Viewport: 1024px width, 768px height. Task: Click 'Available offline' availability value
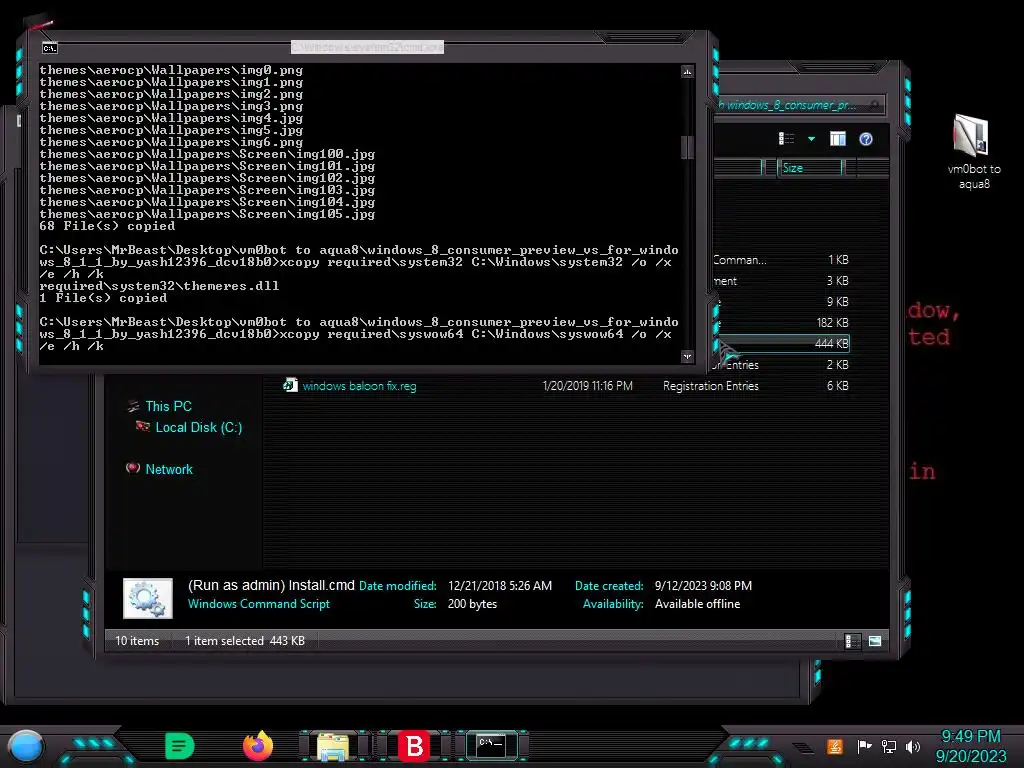coord(697,604)
